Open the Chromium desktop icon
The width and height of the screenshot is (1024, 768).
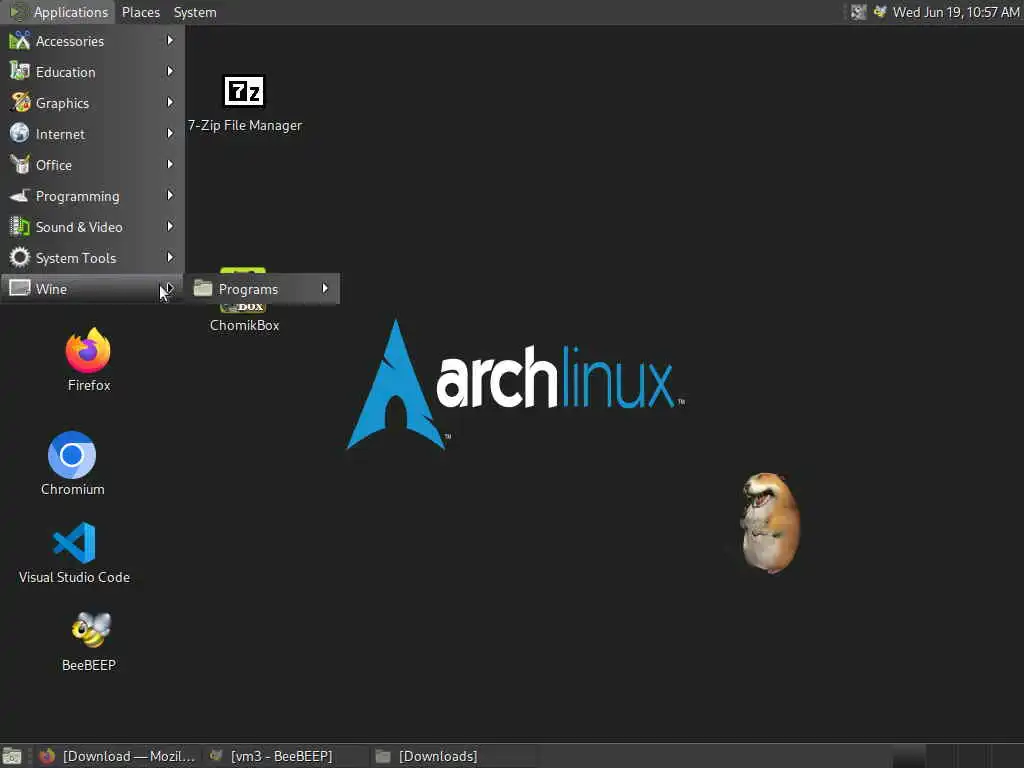click(72, 455)
